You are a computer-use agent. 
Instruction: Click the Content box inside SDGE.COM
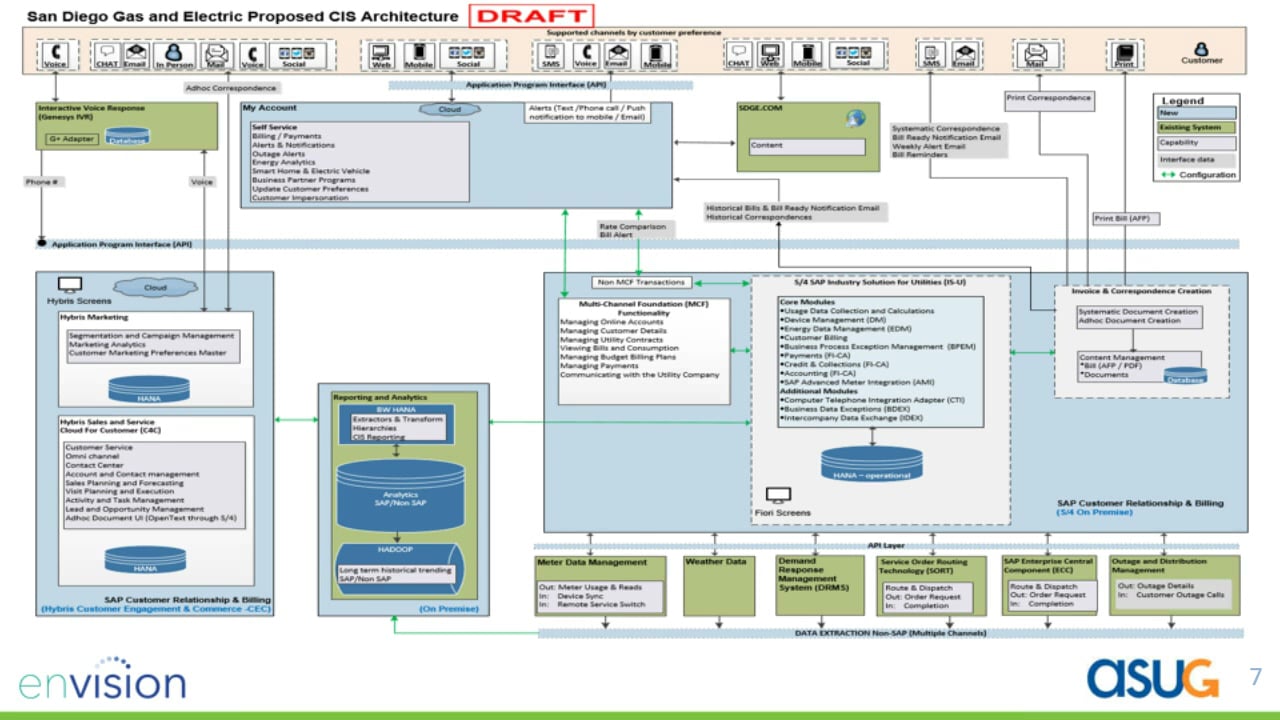pos(807,146)
